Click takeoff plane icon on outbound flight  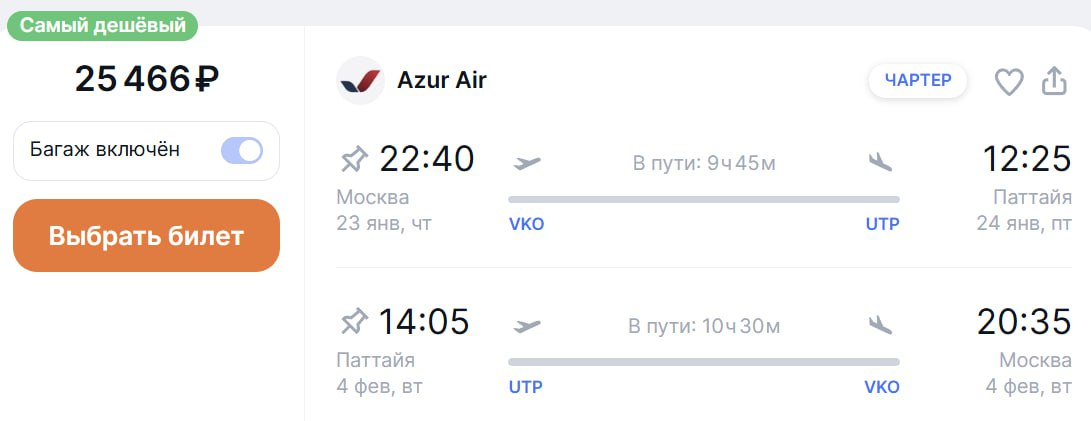point(526,162)
